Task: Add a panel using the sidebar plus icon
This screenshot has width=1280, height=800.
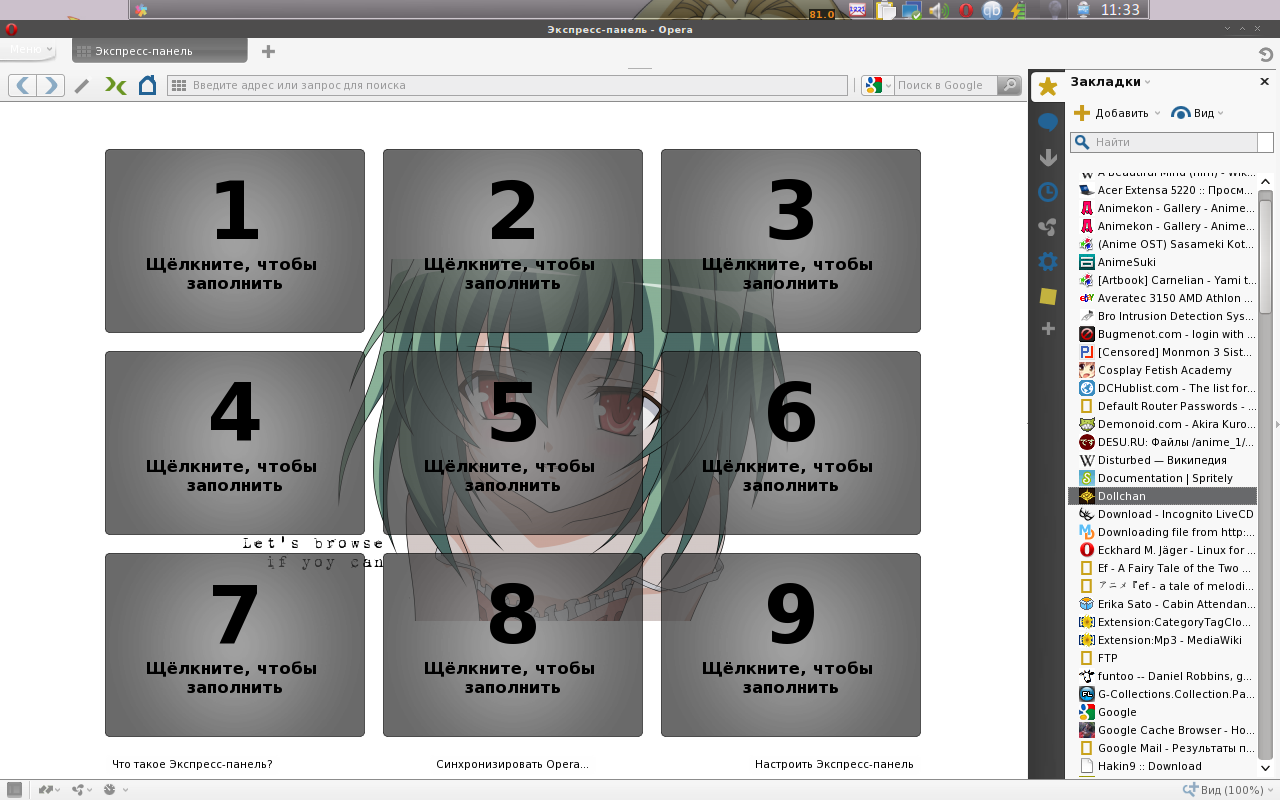Action: [1048, 328]
